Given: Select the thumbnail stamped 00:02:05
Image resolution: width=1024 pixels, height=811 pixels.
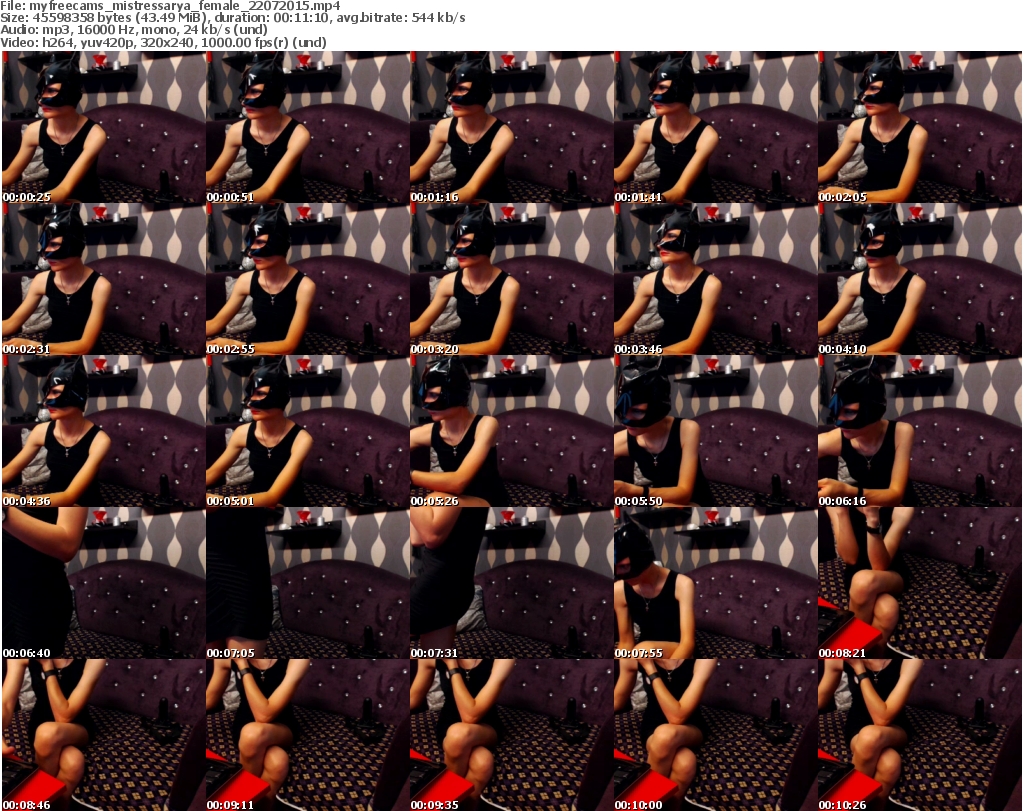Looking at the screenshot, I should [920, 127].
